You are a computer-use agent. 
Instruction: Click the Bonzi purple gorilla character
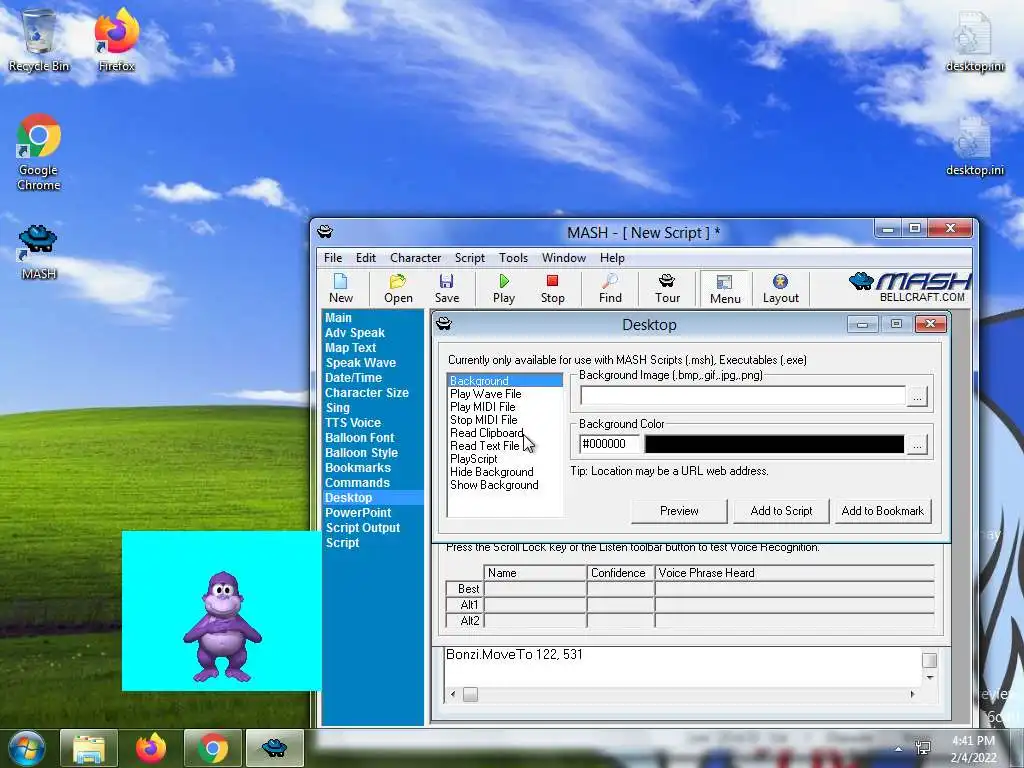tap(223, 627)
